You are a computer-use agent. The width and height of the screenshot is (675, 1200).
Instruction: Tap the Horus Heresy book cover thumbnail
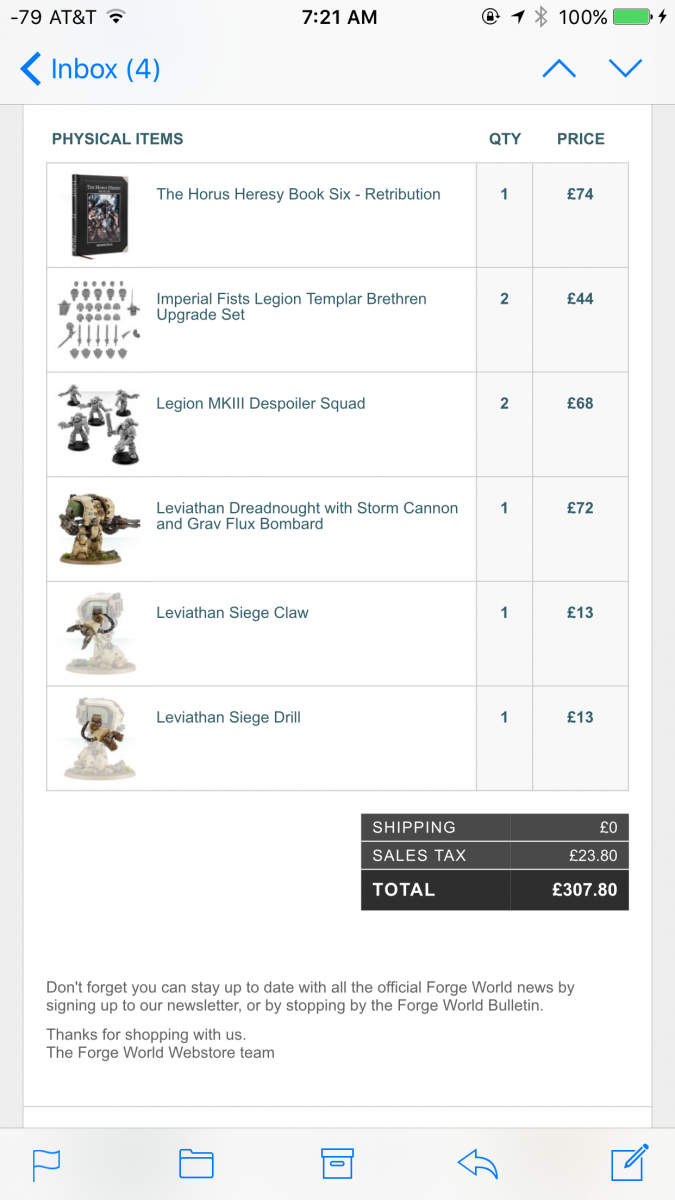click(101, 215)
